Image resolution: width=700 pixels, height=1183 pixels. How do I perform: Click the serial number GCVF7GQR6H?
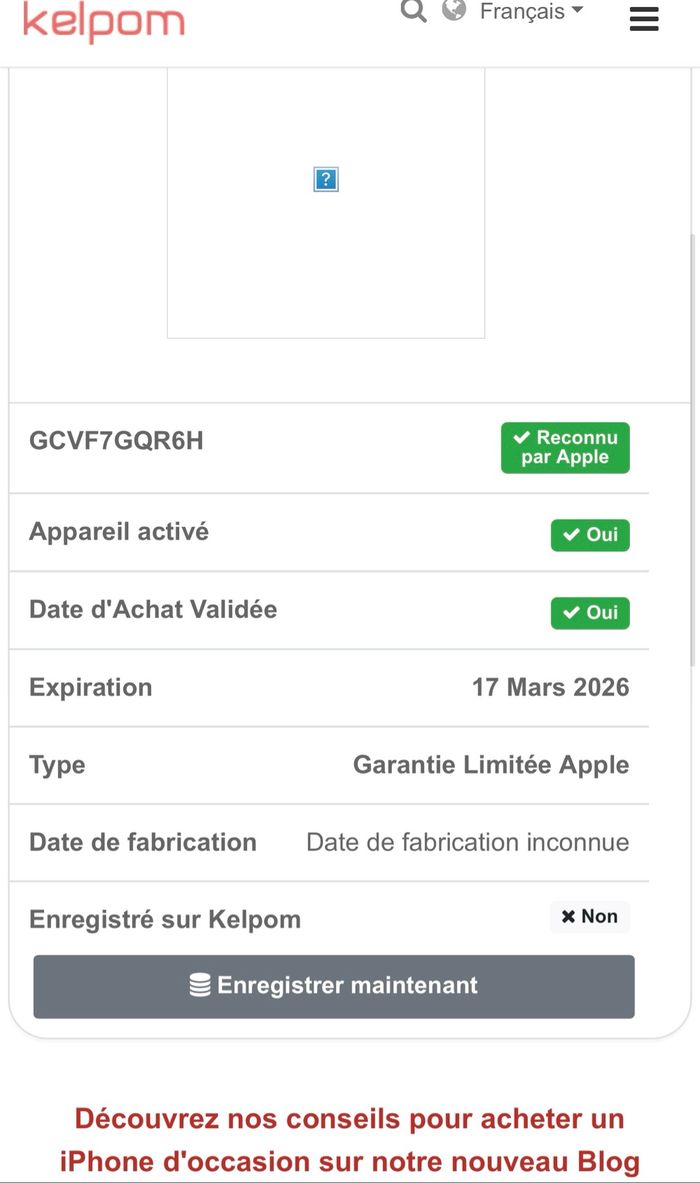[x=116, y=441]
